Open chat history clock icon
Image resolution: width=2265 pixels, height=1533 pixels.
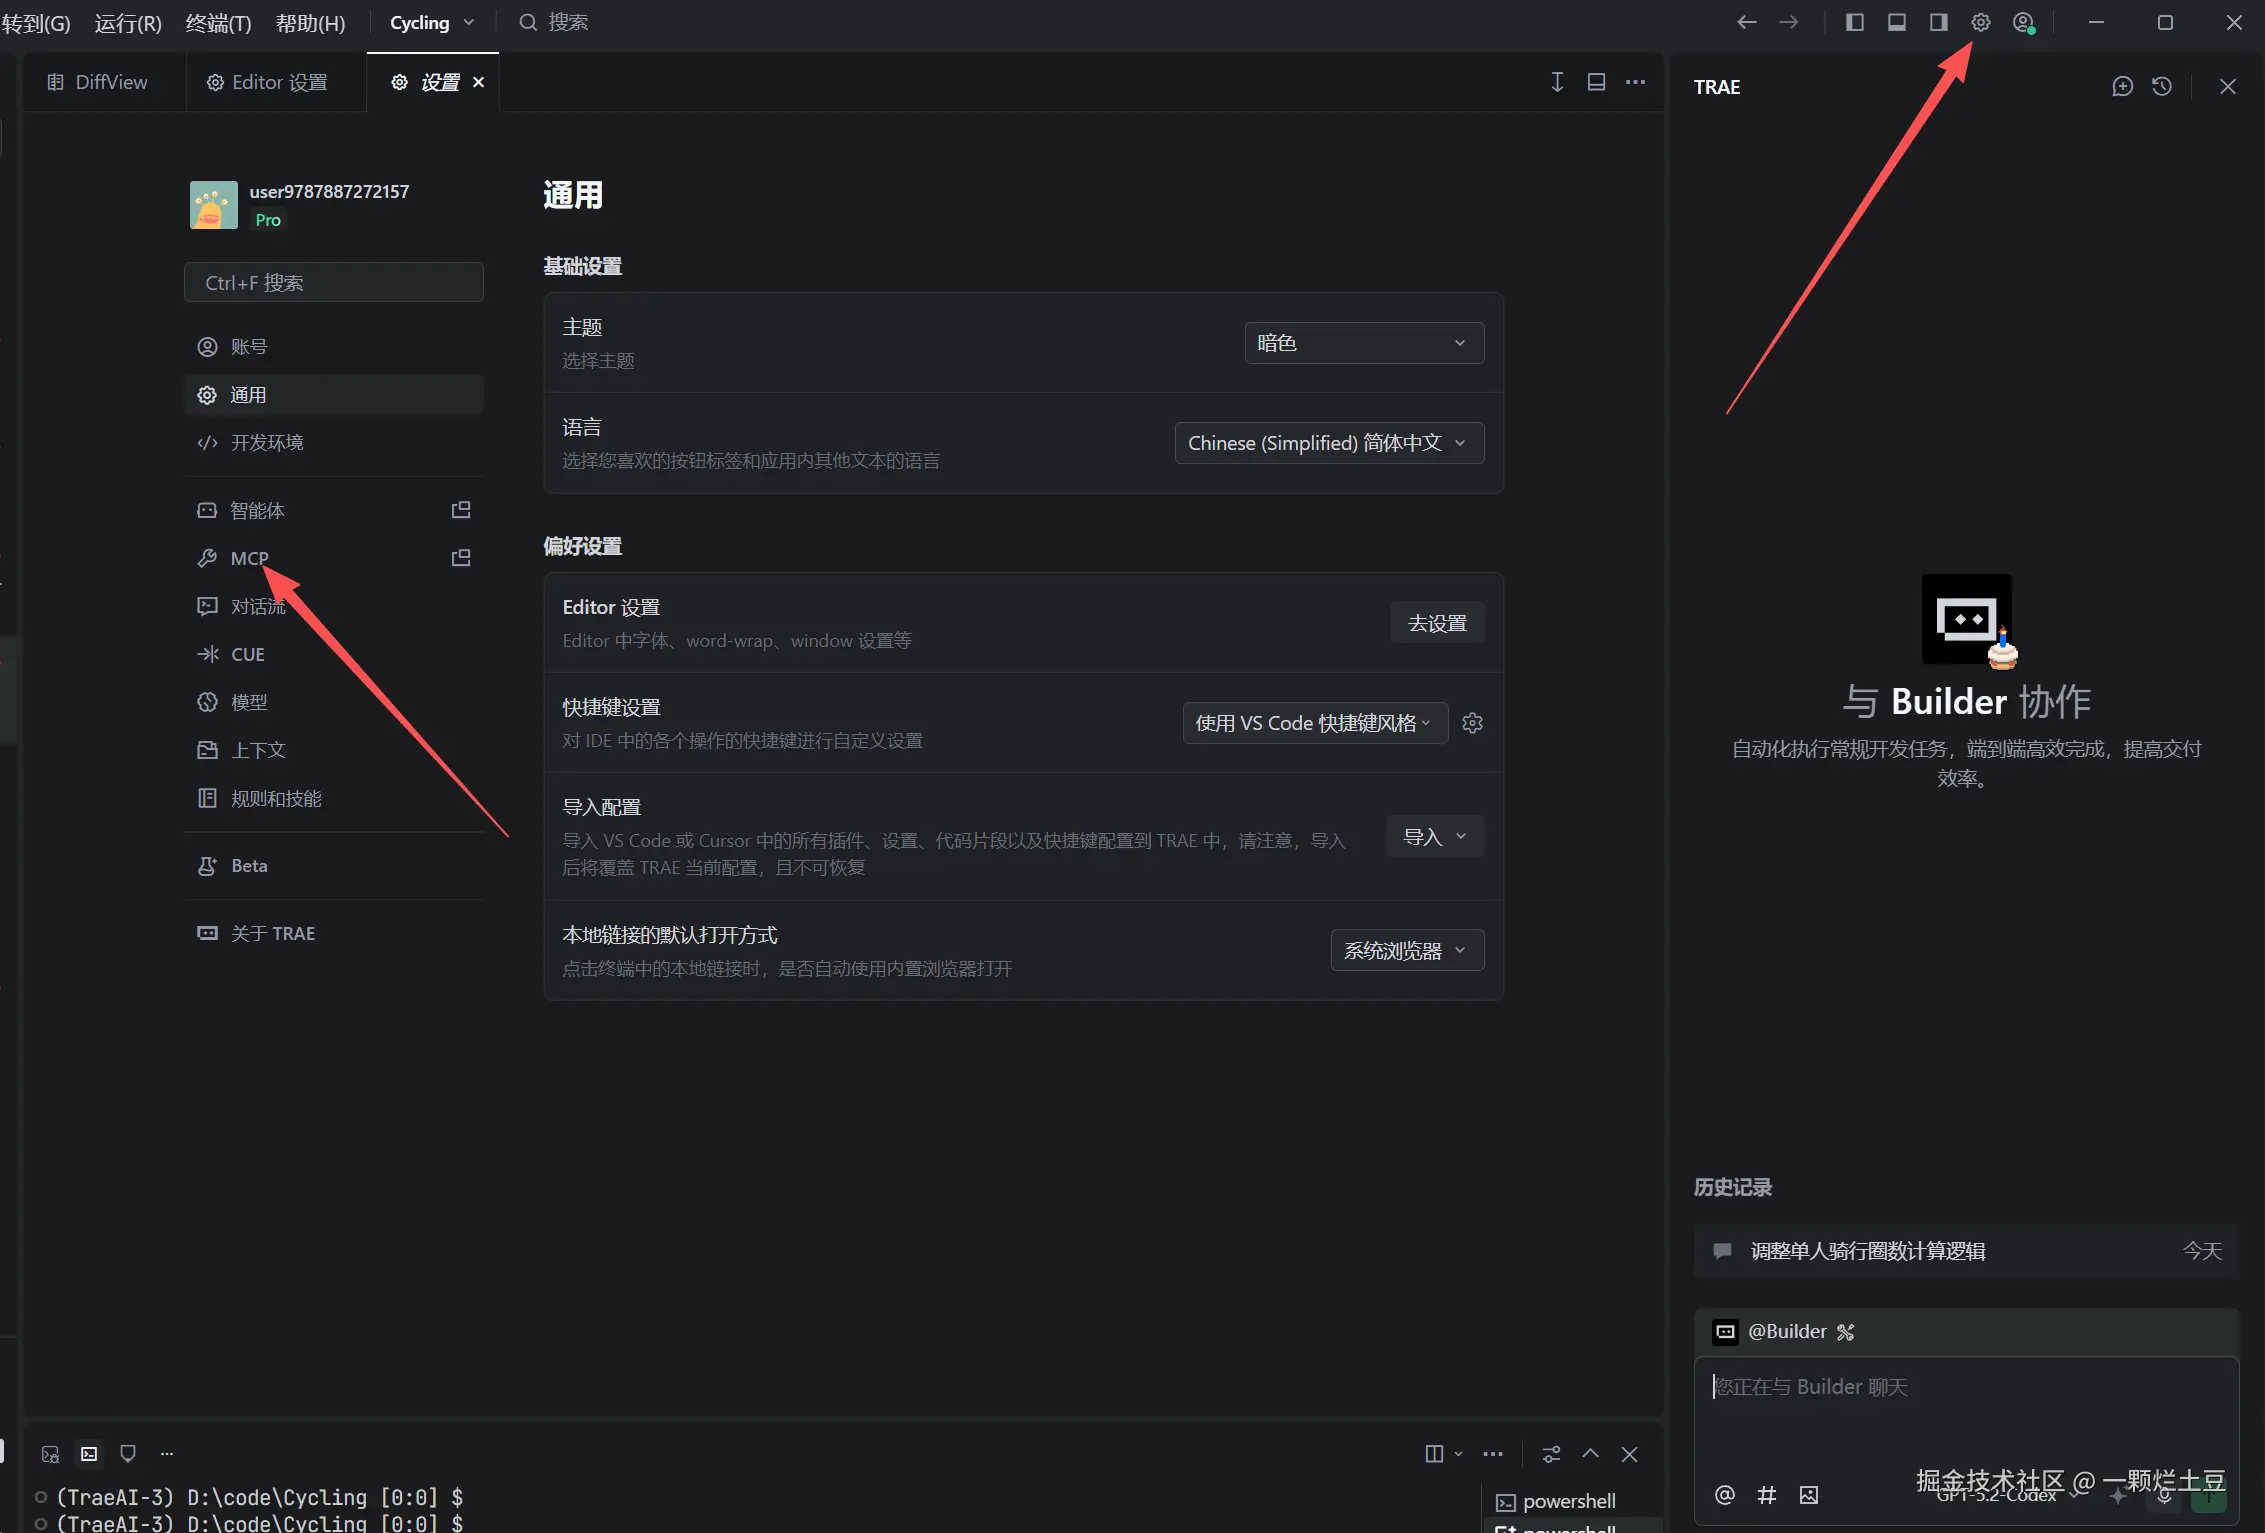(2162, 86)
